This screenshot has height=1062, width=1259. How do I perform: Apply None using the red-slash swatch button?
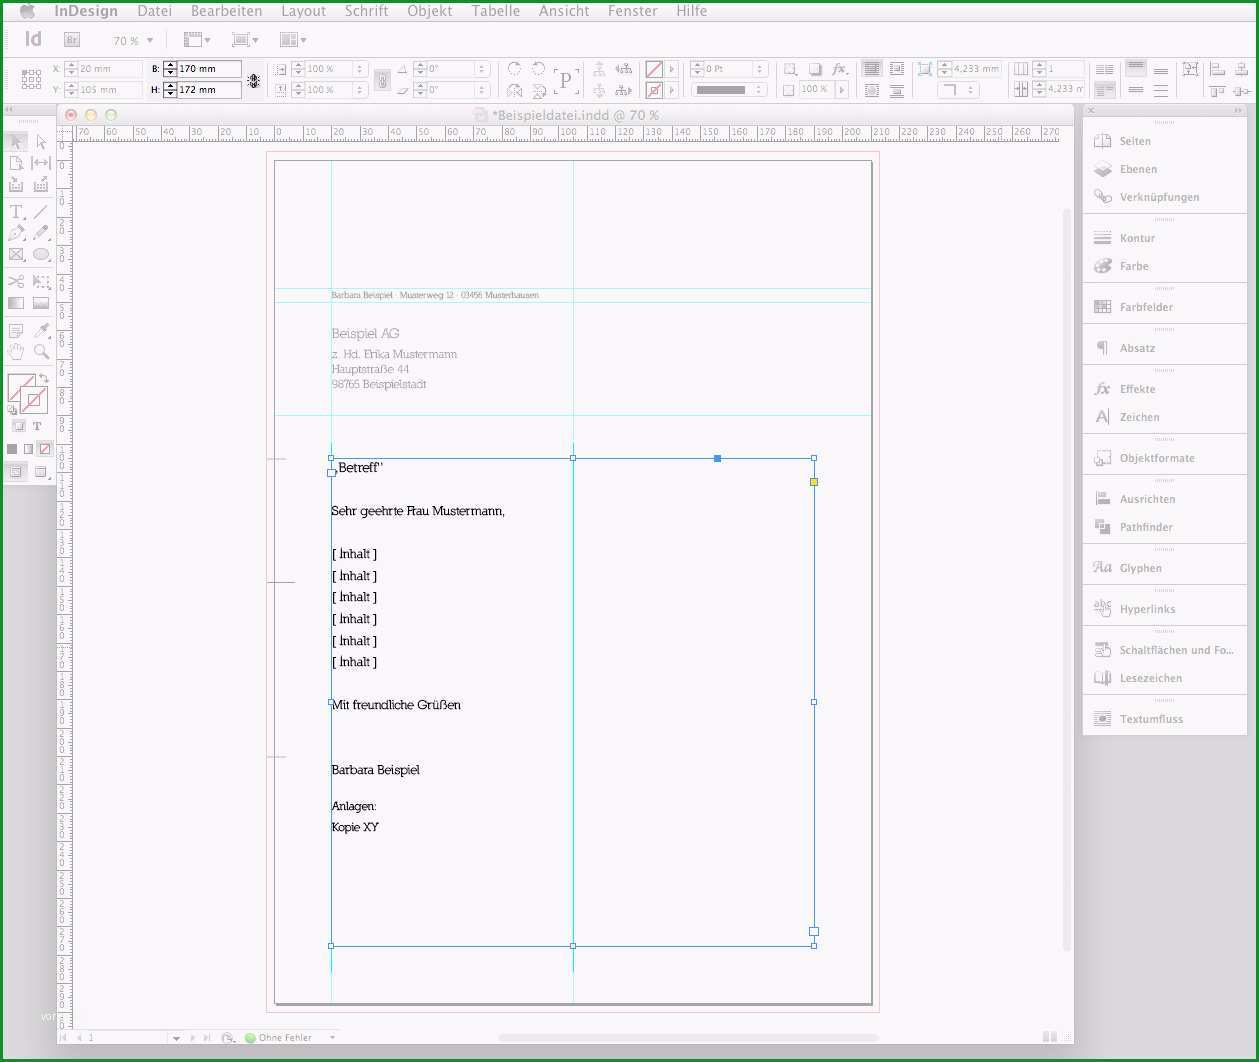44,449
